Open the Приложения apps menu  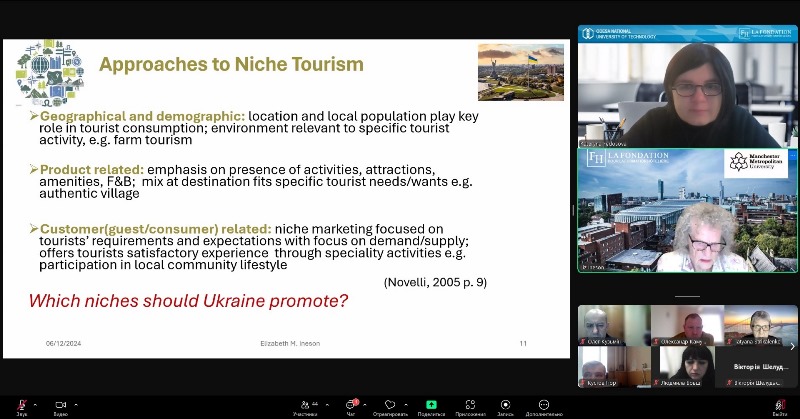pos(470,407)
